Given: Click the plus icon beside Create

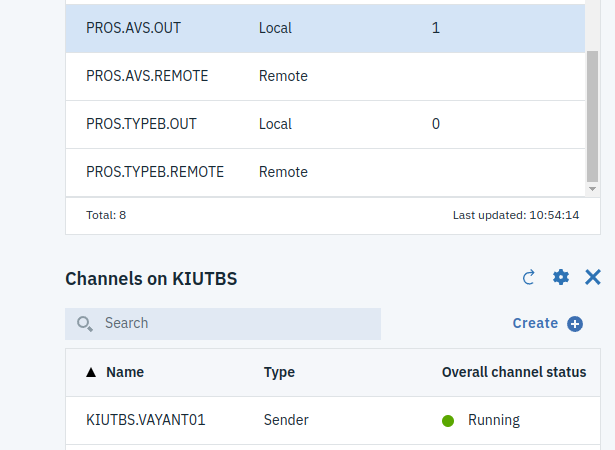Looking at the screenshot, I should coord(575,324).
